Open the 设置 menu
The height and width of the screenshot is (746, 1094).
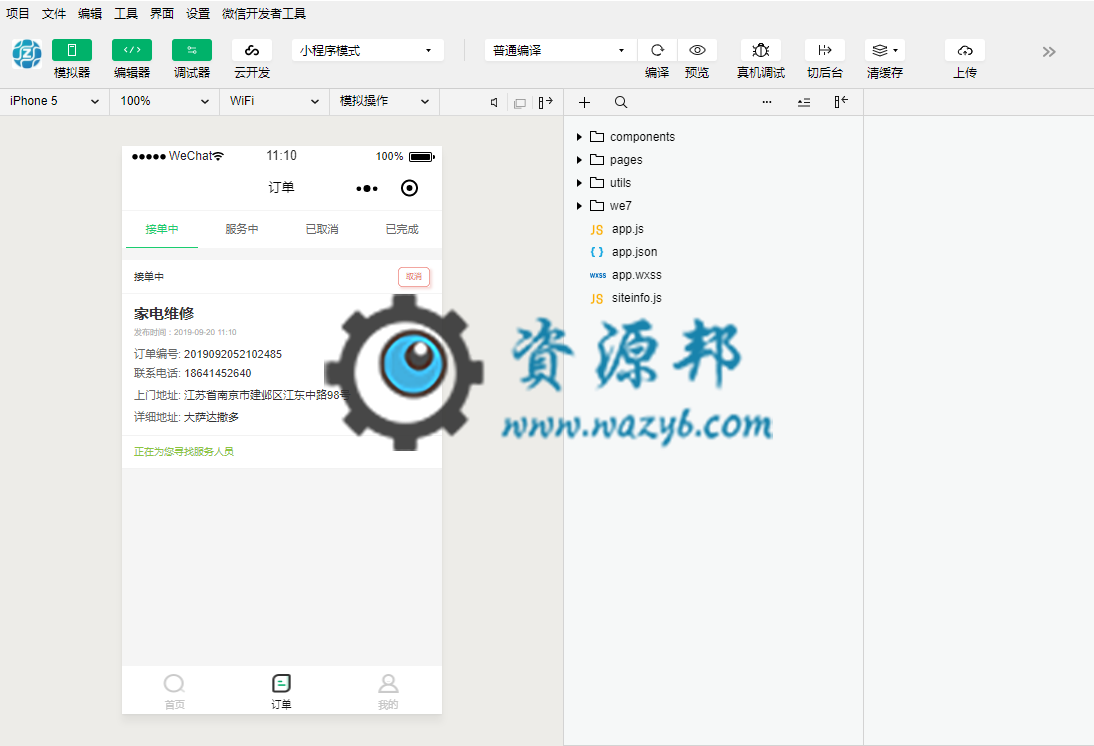198,13
